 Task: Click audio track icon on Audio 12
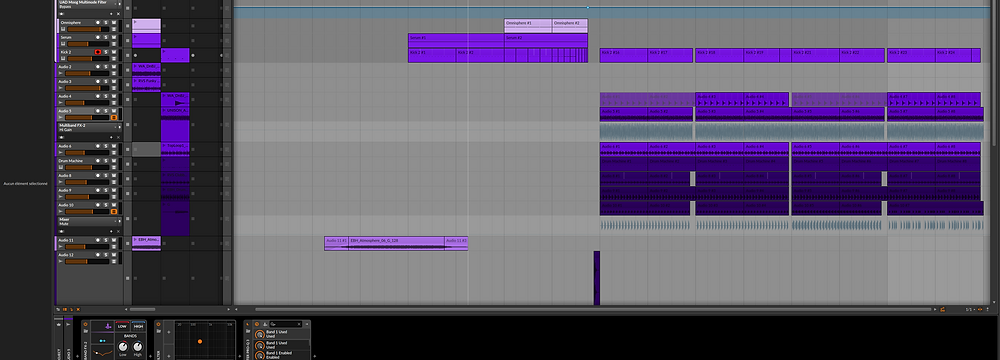tap(61, 261)
